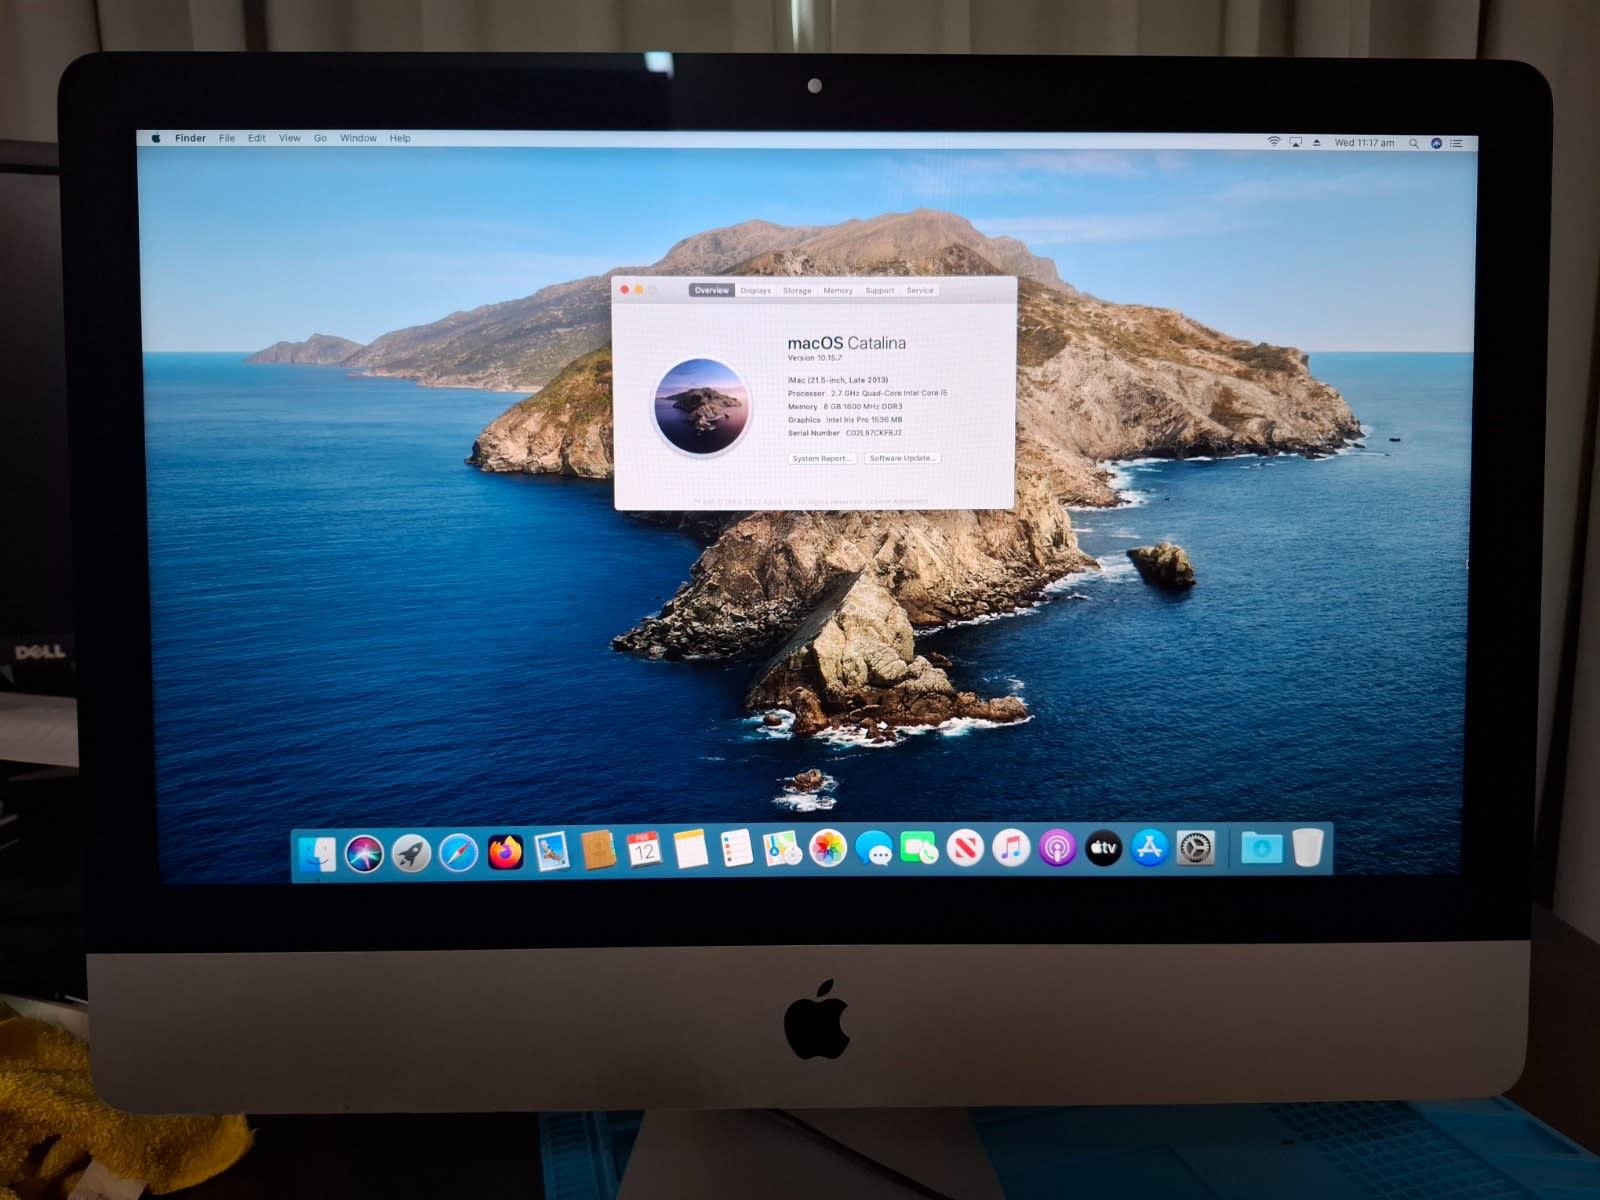Screen dimensions: 1600x1200
Task: Switch to the Support tab
Action: pyautogui.click(x=880, y=290)
